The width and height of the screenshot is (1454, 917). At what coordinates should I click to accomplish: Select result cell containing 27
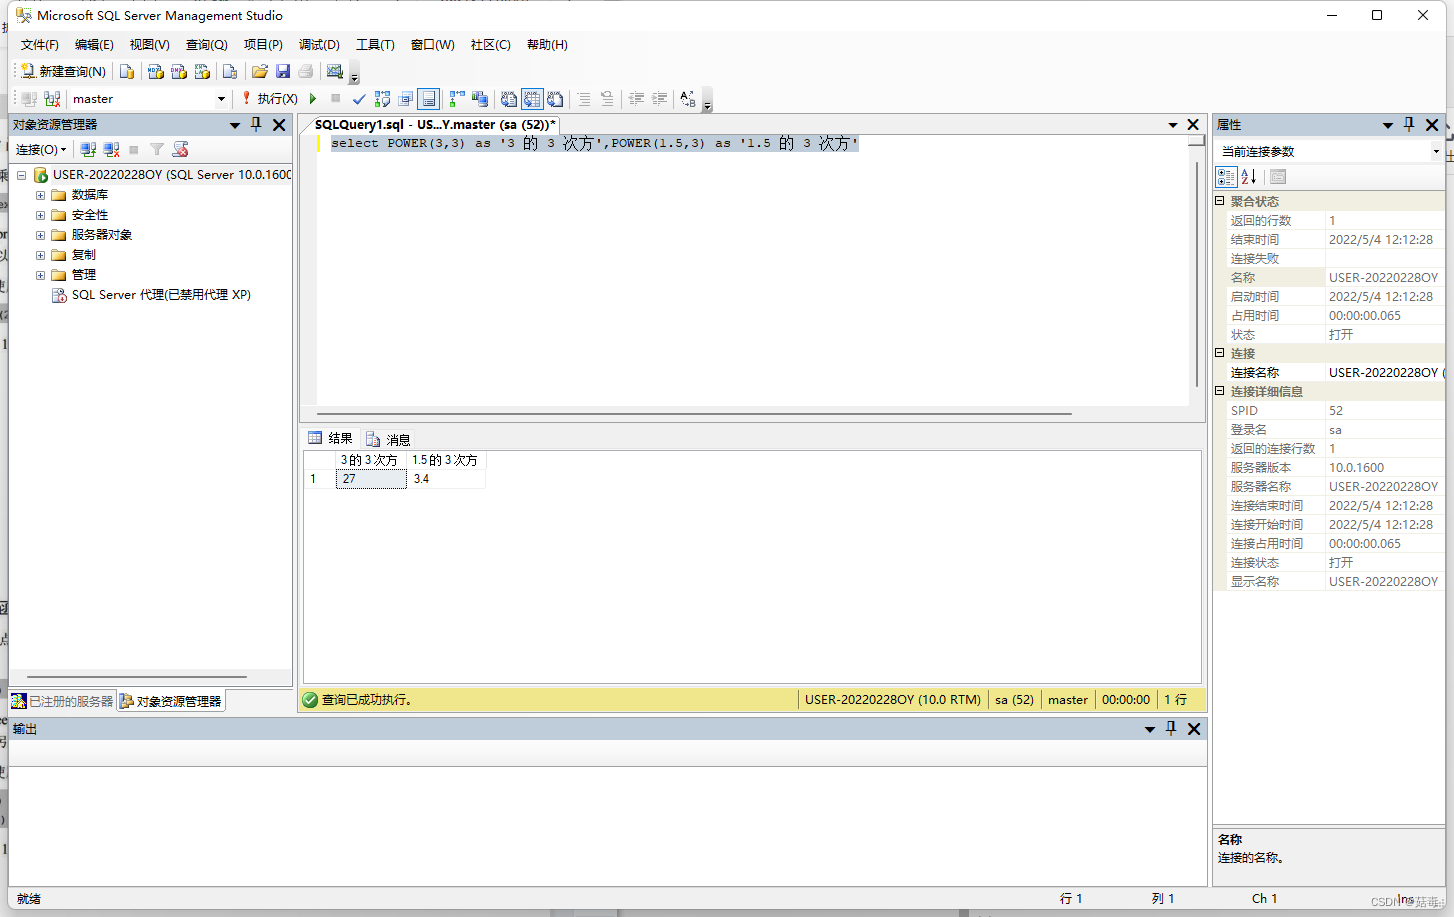tap(371, 479)
